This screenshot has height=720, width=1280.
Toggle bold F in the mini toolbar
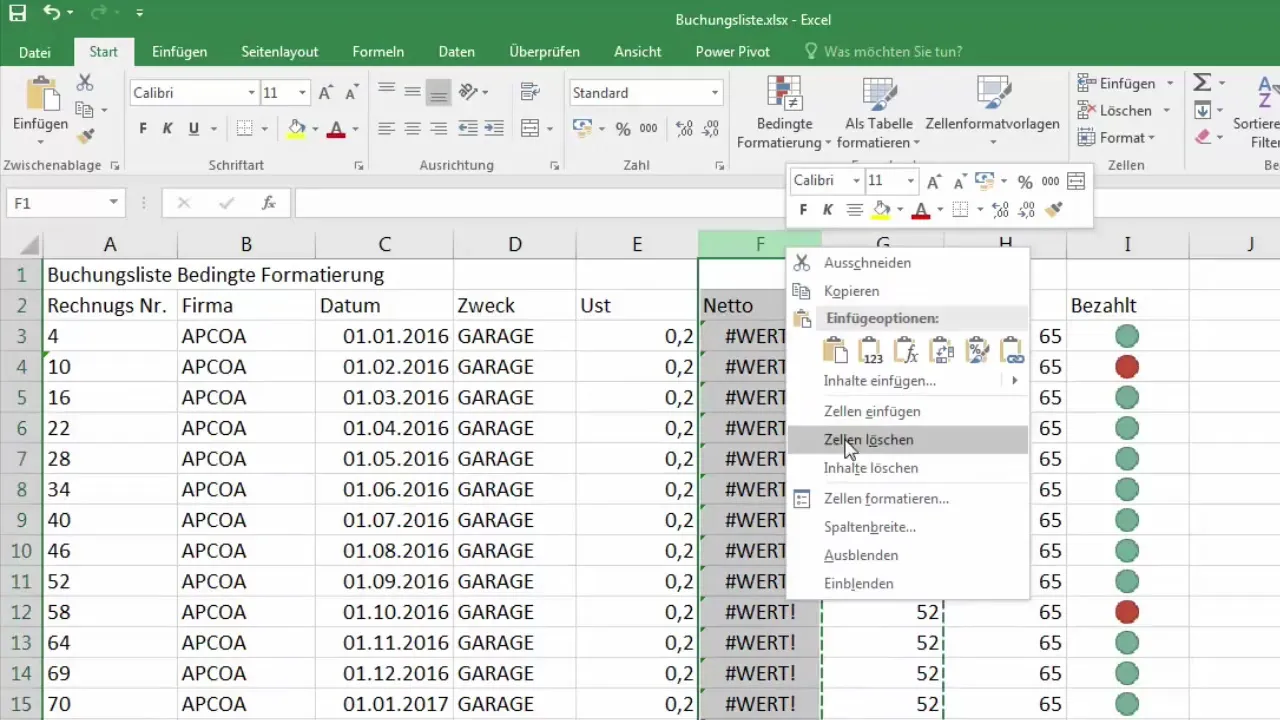(802, 210)
